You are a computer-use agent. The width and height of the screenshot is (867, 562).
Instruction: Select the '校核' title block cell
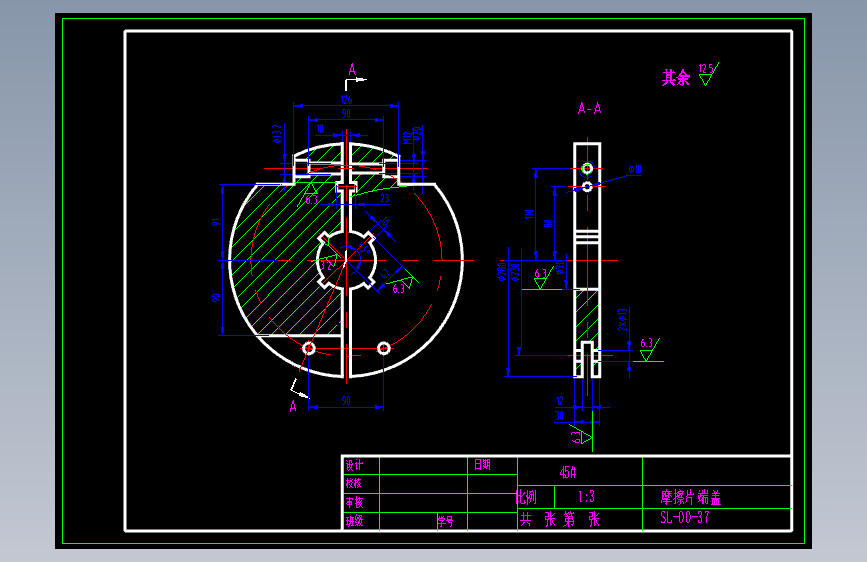coord(354,483)
